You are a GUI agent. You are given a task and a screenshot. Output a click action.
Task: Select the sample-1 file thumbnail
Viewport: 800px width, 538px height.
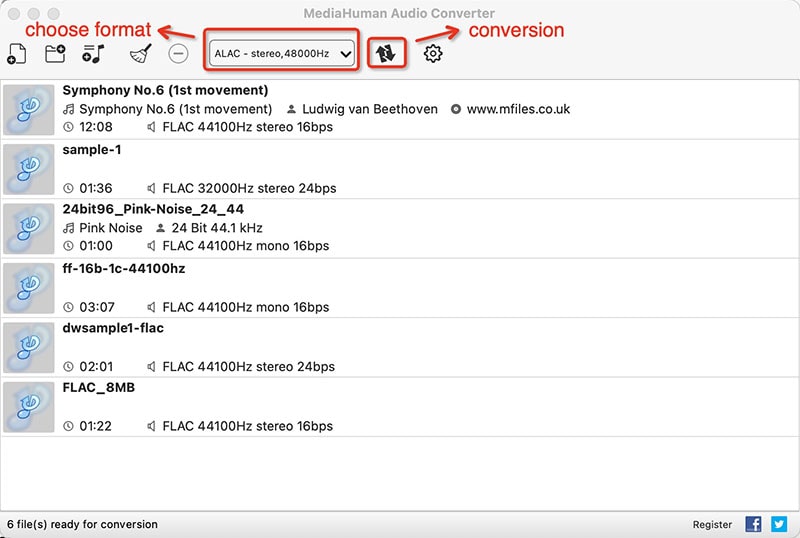pyautogui.click(x=29, y=169)
